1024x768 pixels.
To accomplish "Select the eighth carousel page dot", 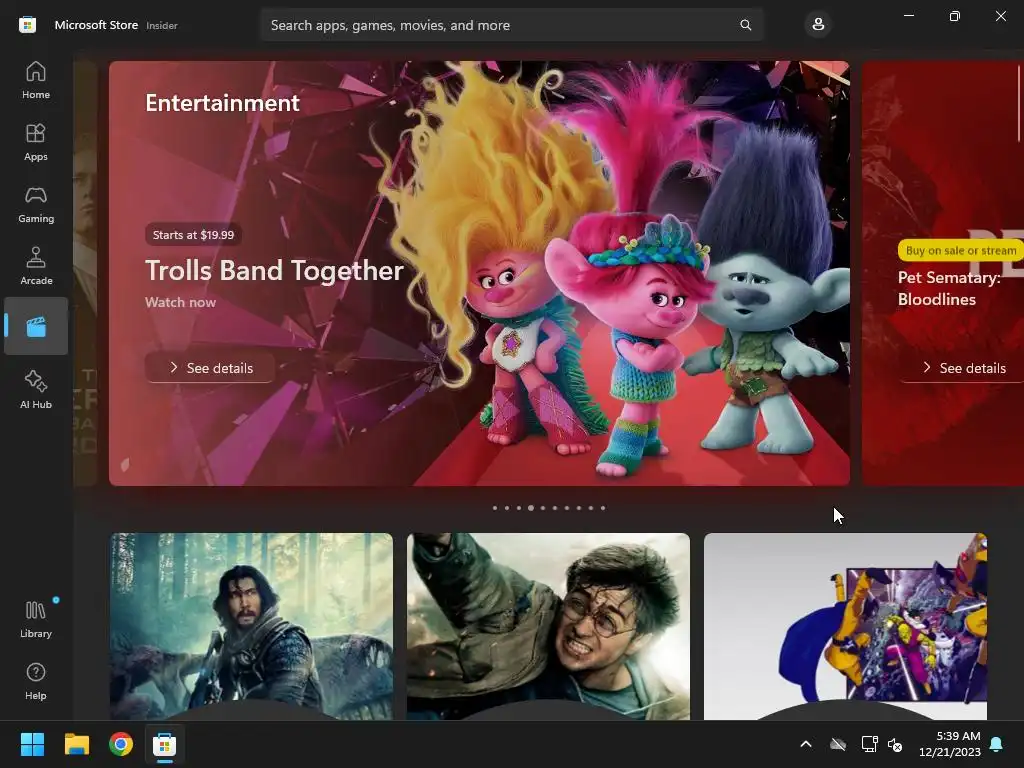I will pyautogui.click(x=579, y=507).
